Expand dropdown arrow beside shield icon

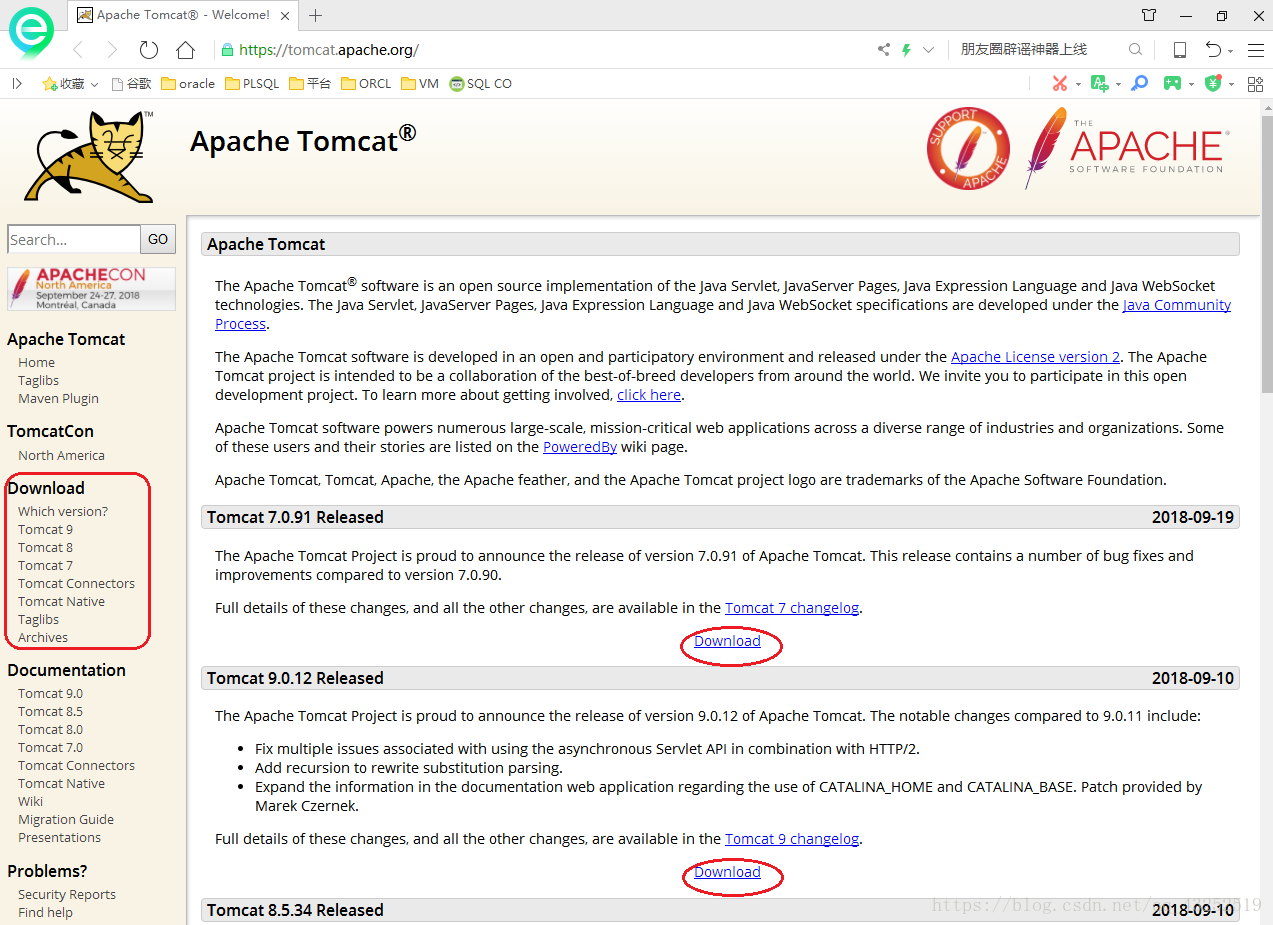tap(1231, 85)
